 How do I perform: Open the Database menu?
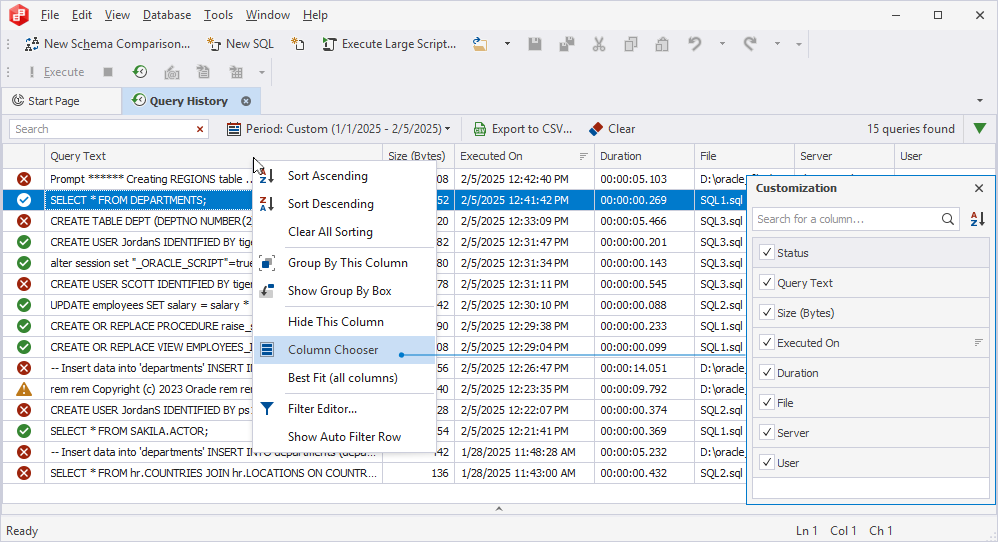(x=167, y=15)
